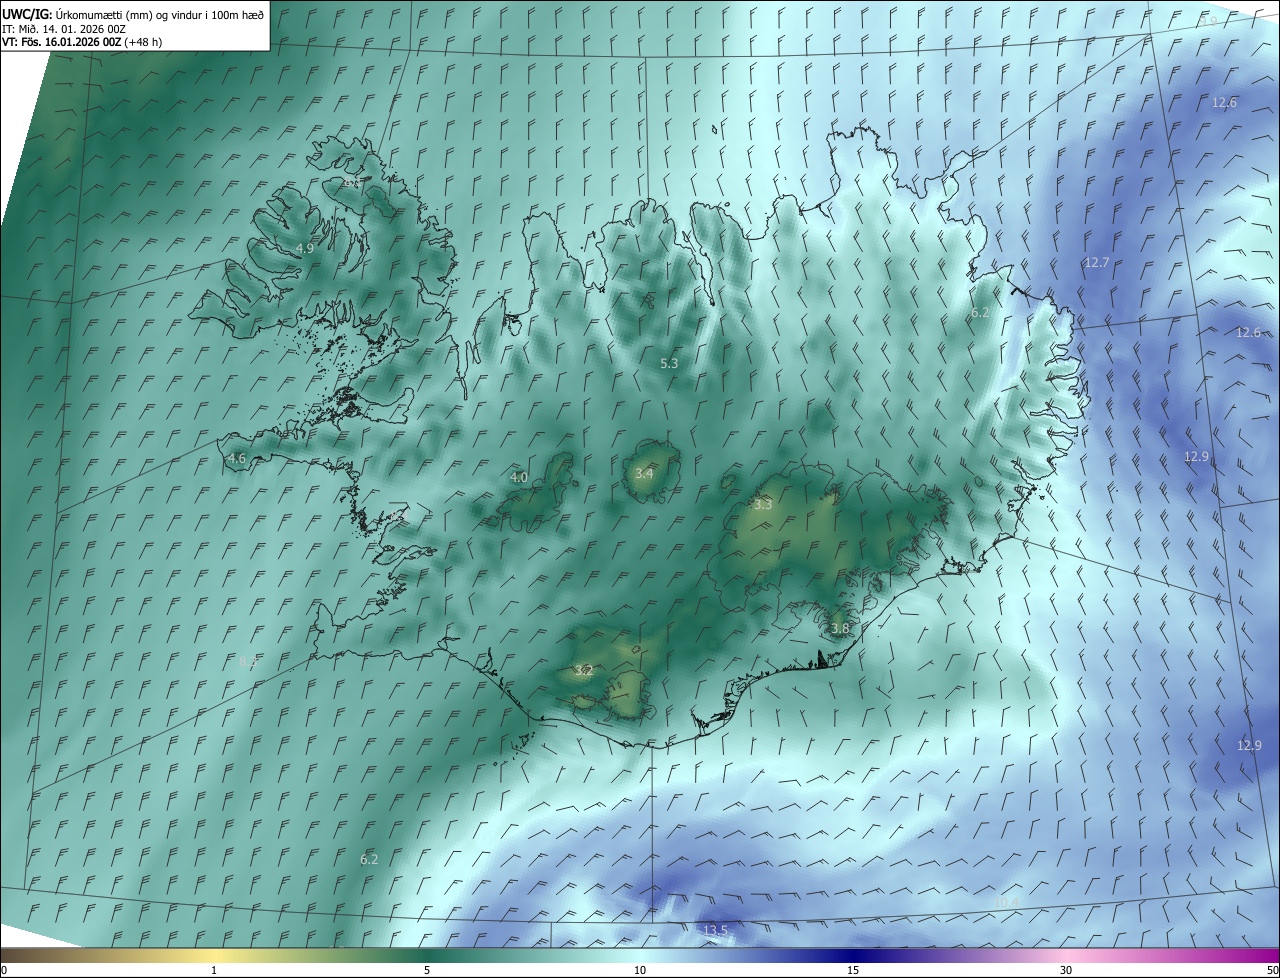Screen dimensions: 1280x978
Task: Click the 3.2 value on Mýrdalsjökull area
Action: [584, 671]
